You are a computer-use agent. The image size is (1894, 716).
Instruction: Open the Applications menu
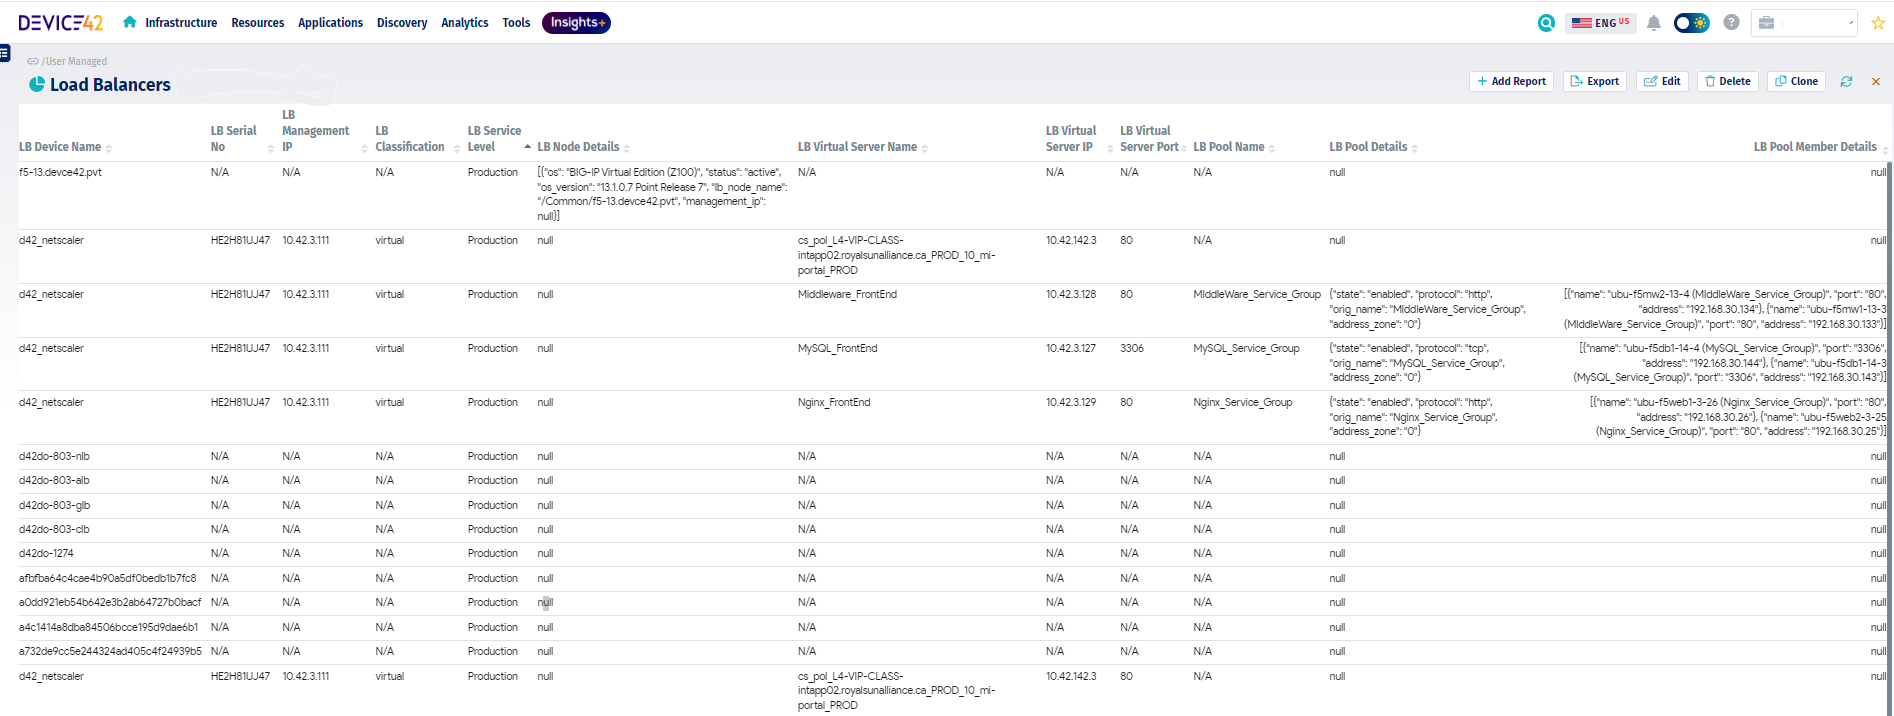click(330, 22)
